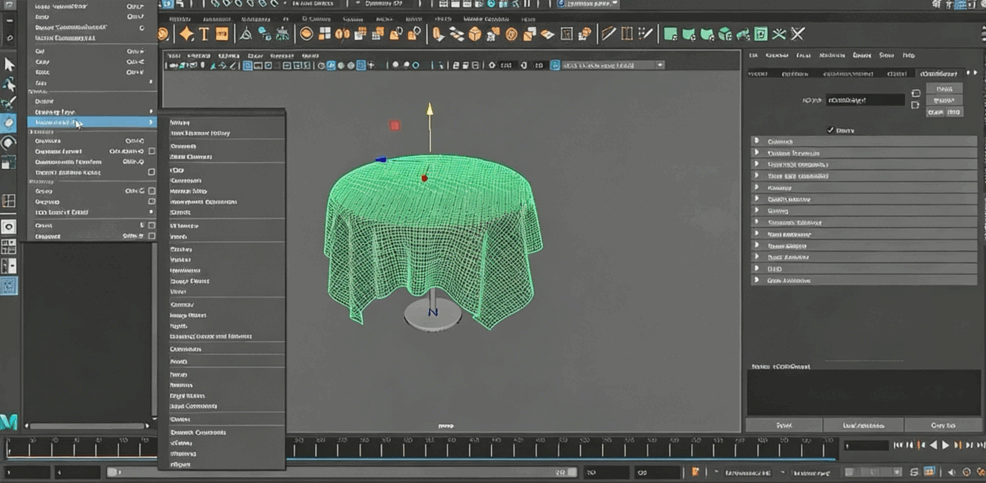
Task: Click the red square manipulator handle
Action: 395,126
